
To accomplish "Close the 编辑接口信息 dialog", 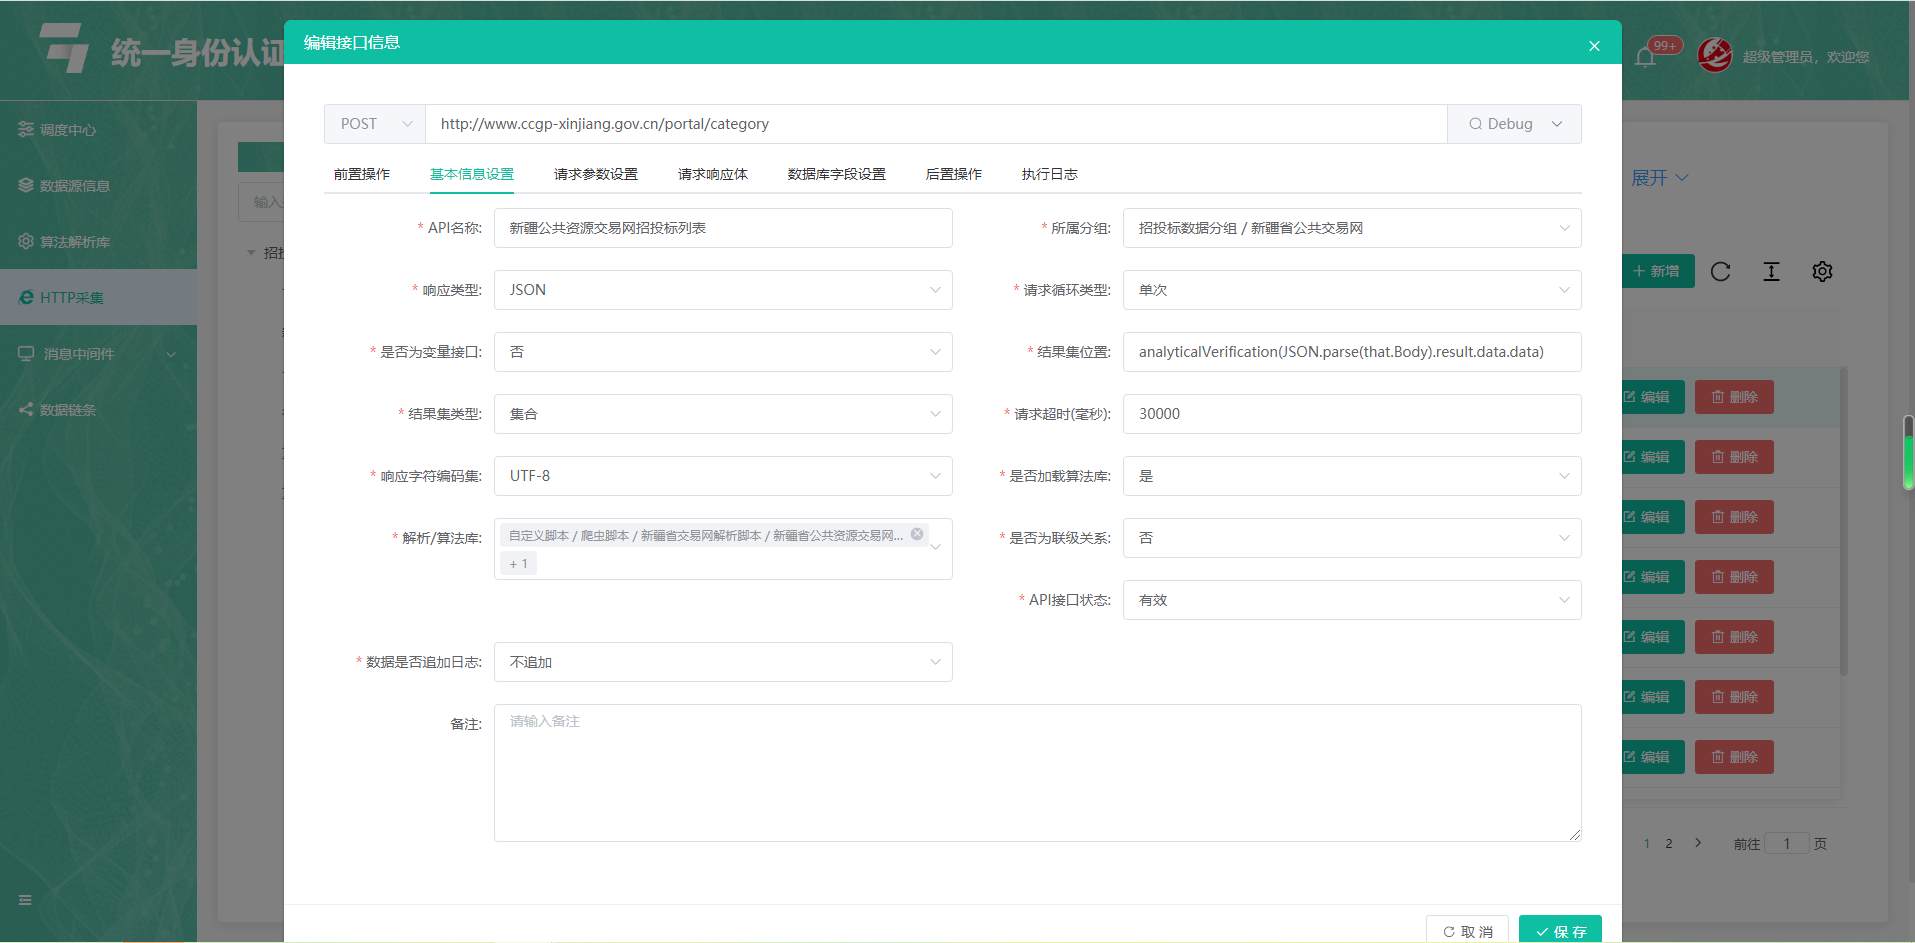I will point(1594,46).
